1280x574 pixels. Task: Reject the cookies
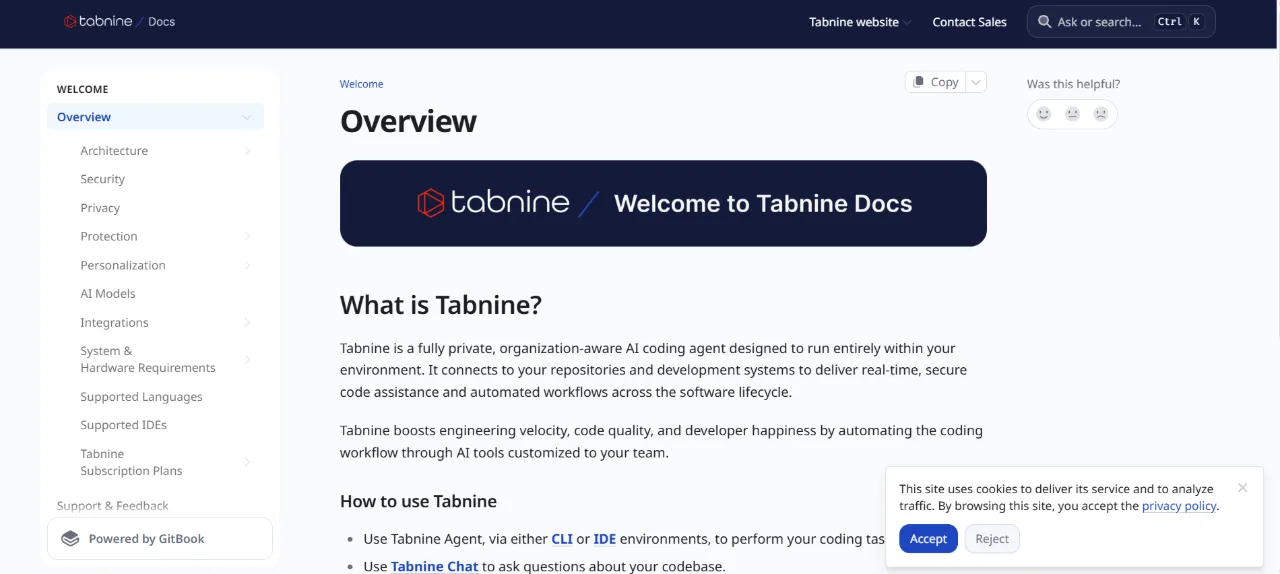(x=992, y=539)
